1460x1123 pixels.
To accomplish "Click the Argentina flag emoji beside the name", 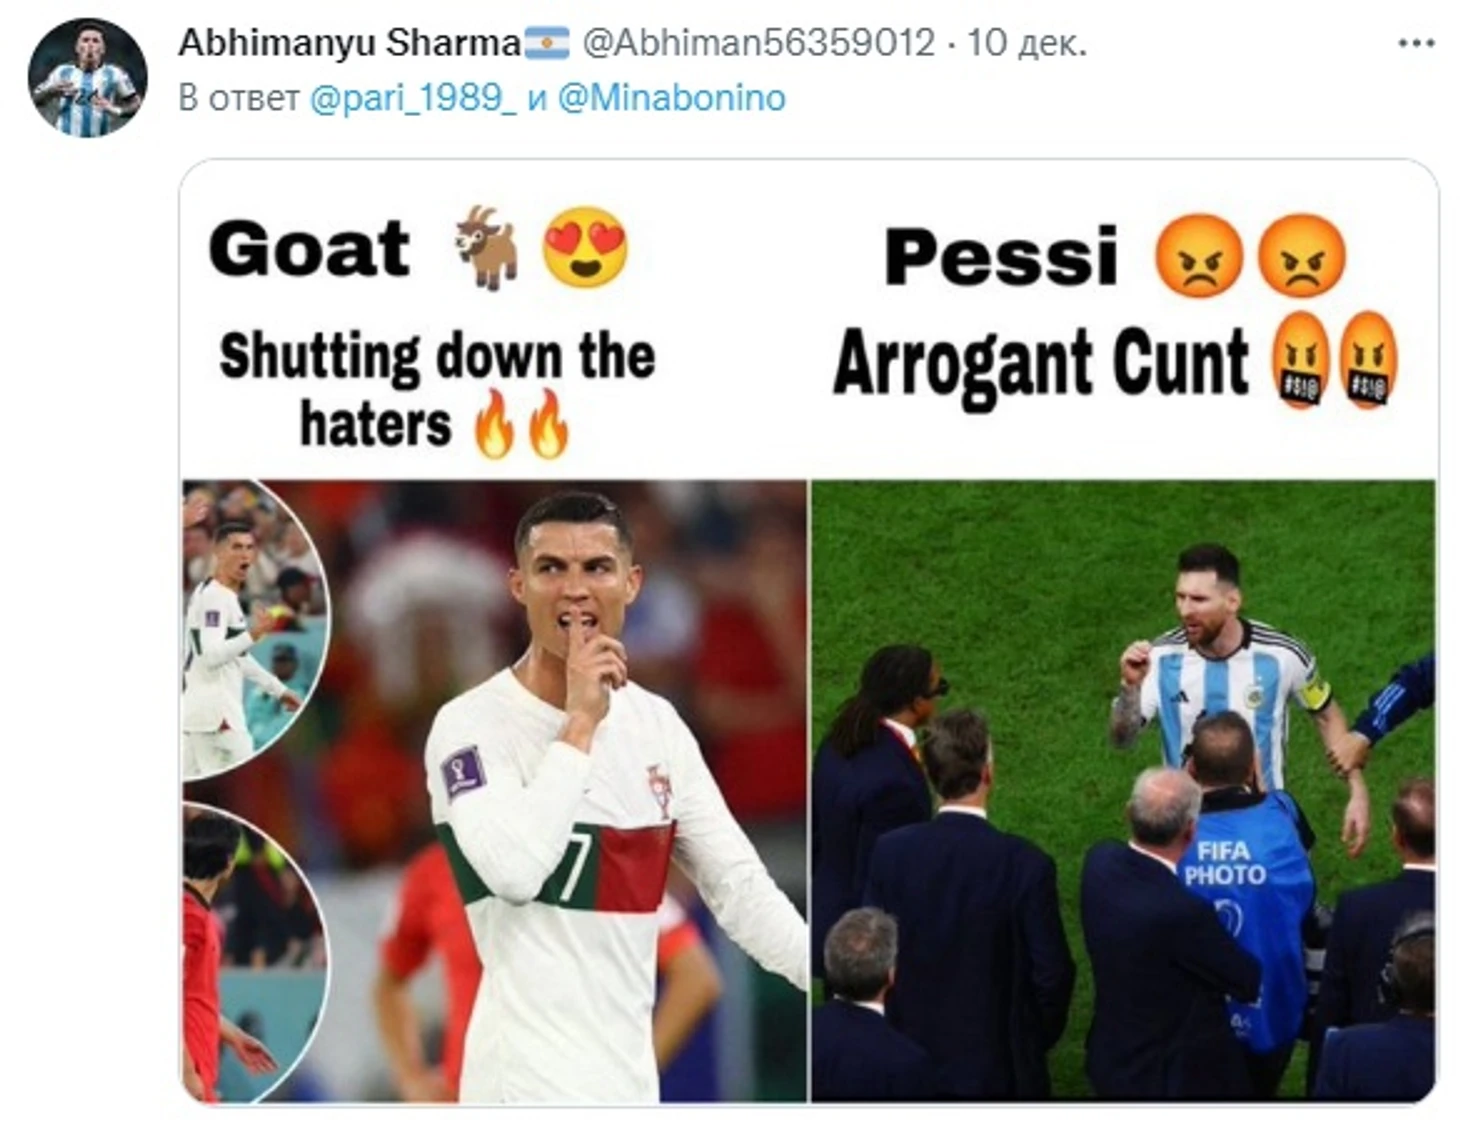I will (x=547, y=43).
